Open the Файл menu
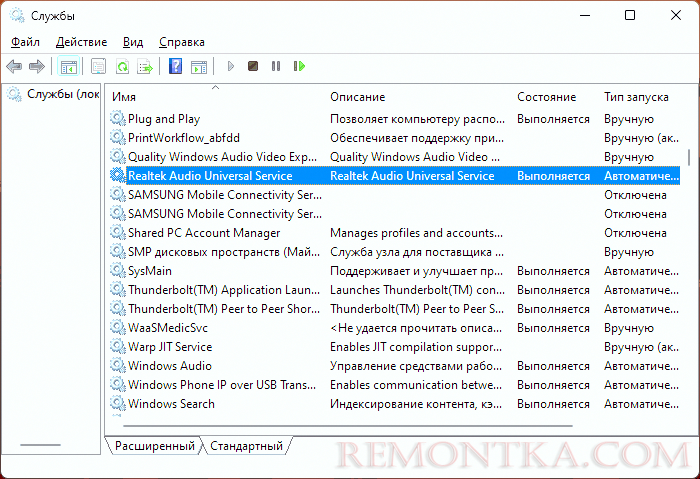The height and width of the screenshot is (479, 700). click(25, 42)
